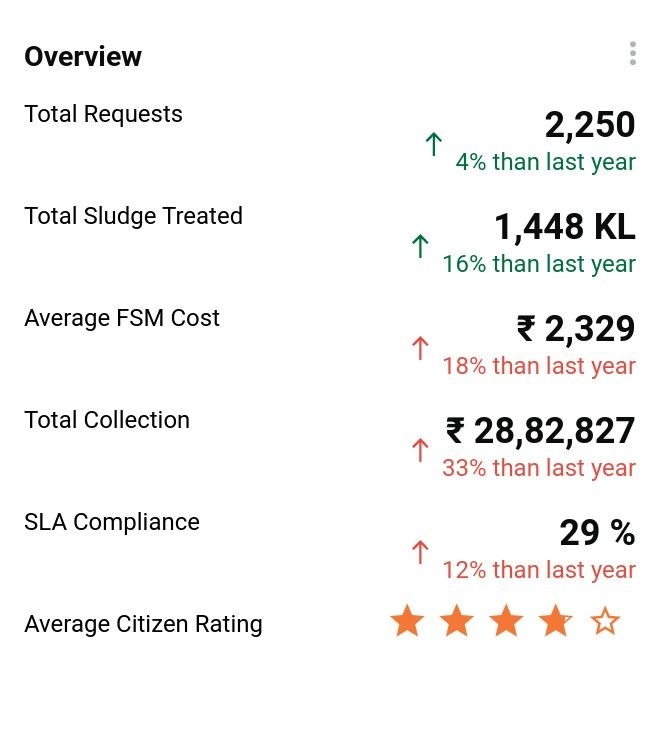Select the second rating star
The height and width of the screenshot is (730, 660).
(x=456, y=622)
